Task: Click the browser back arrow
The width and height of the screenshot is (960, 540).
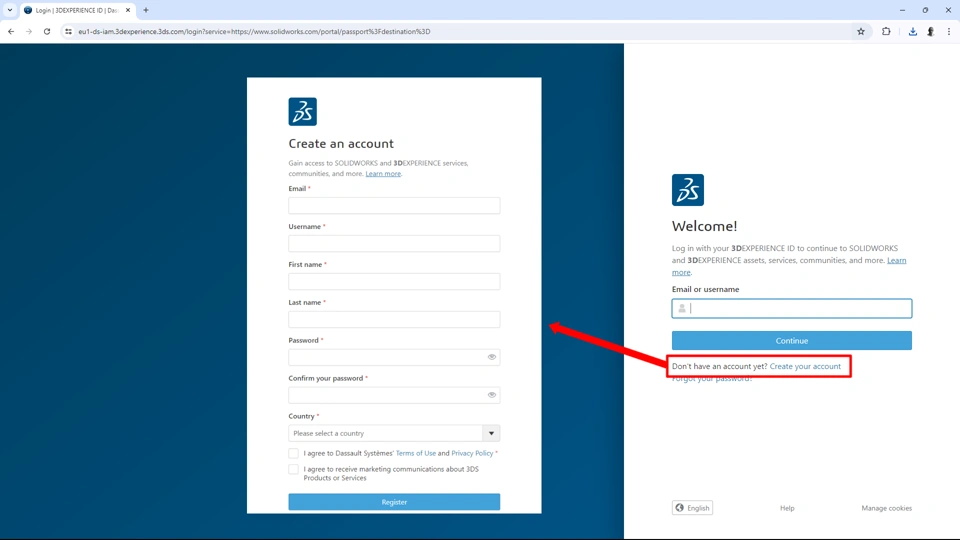Action: [x=11, y=31]
